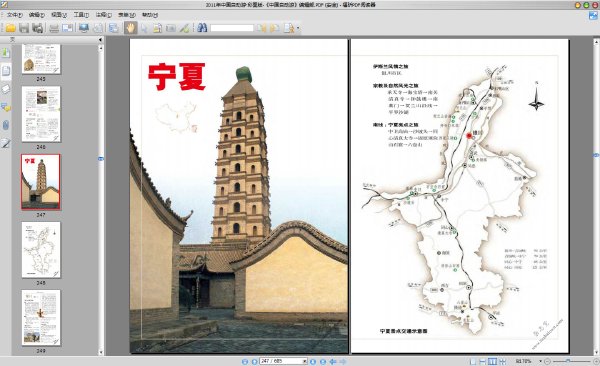Click the Print icon in toolbar

click(x=54, y=28)
